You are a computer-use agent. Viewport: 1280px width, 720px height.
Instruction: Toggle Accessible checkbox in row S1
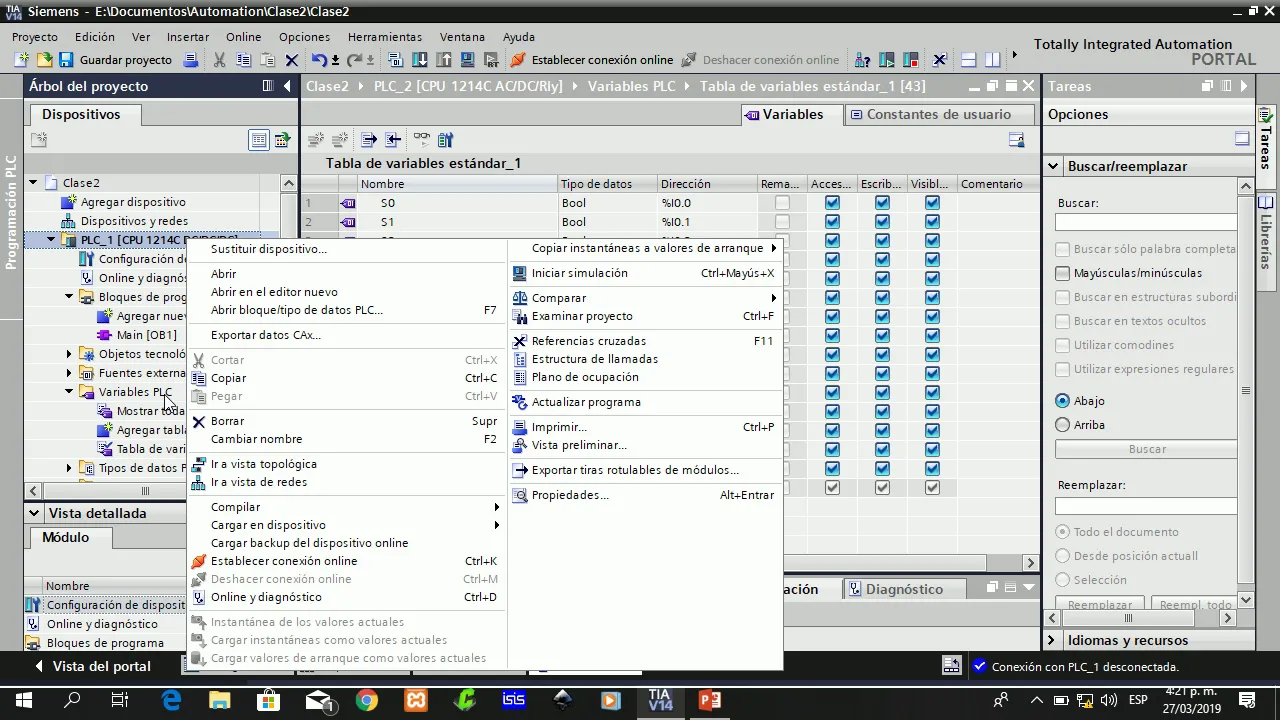click(x=832, y=222)
